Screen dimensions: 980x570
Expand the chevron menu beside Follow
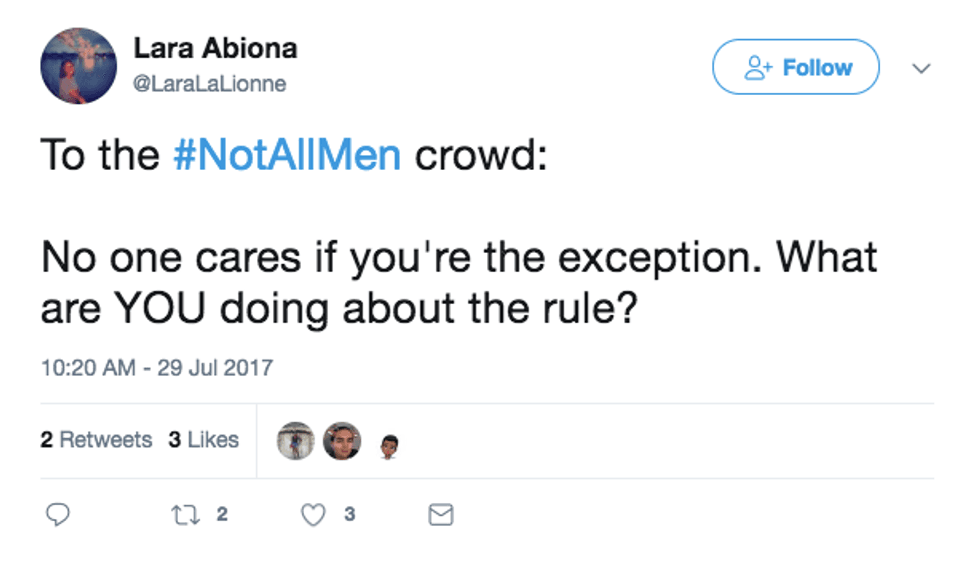coord(922,68)
